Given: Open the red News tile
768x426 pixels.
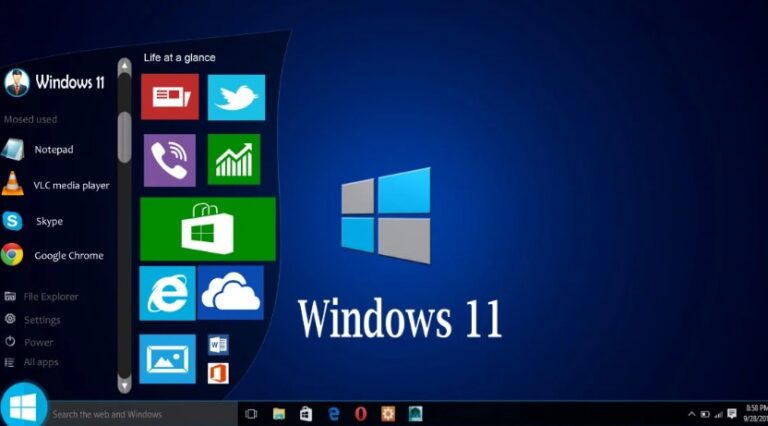Looking at the screenshot, I should (170, 96).
